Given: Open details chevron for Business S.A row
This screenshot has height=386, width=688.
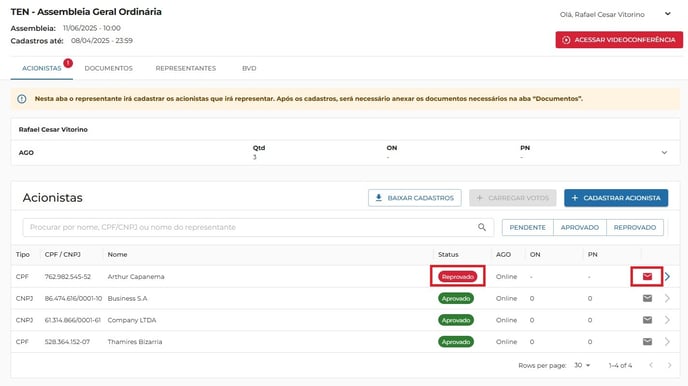Looking at the screenshot, I should [667, 298].
